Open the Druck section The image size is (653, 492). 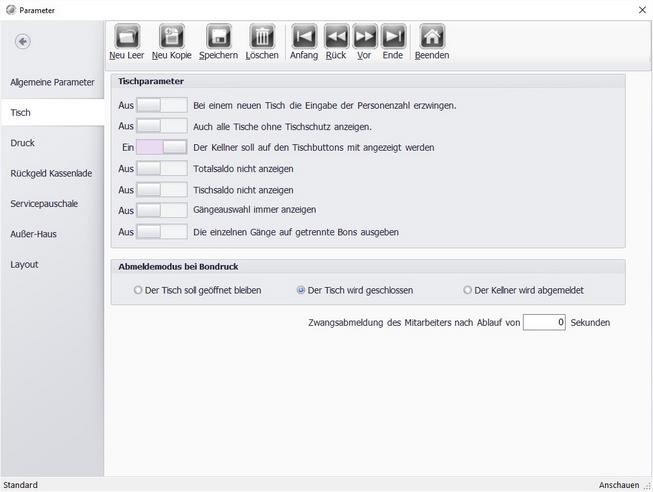tap(52, 143)
